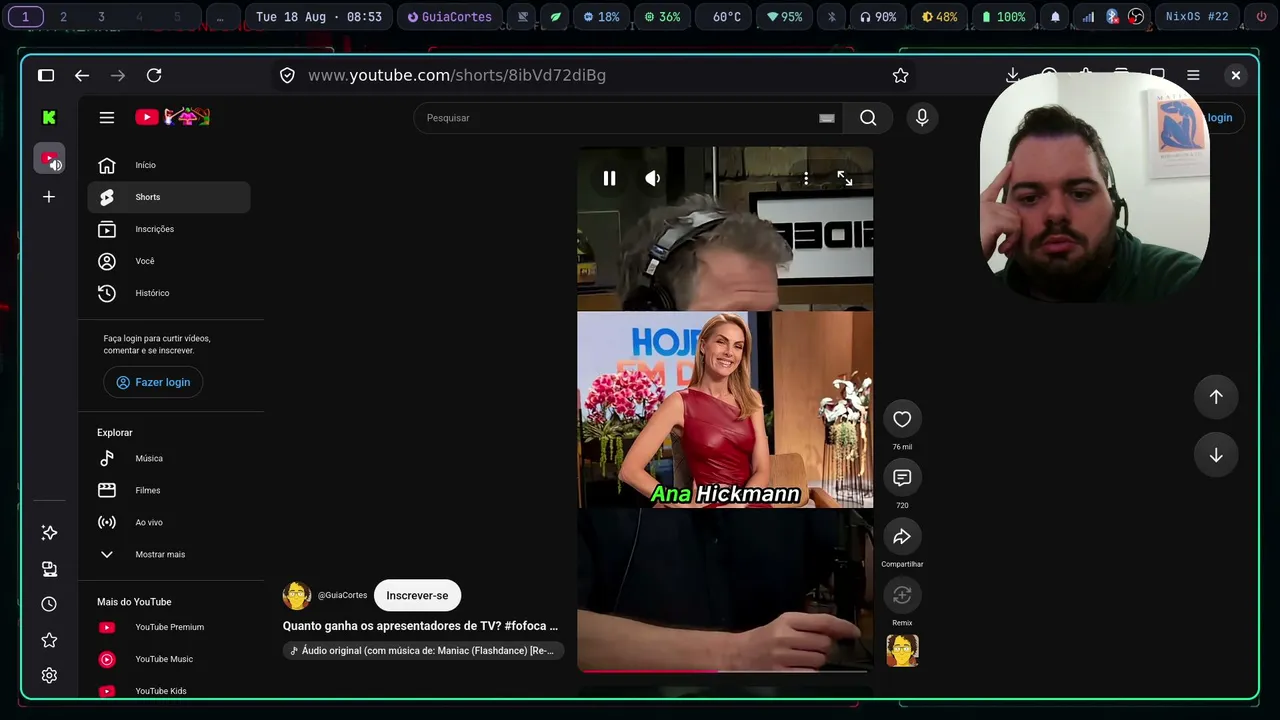Expand Mostrar mais in the sidebar

(x=169, y=554)
